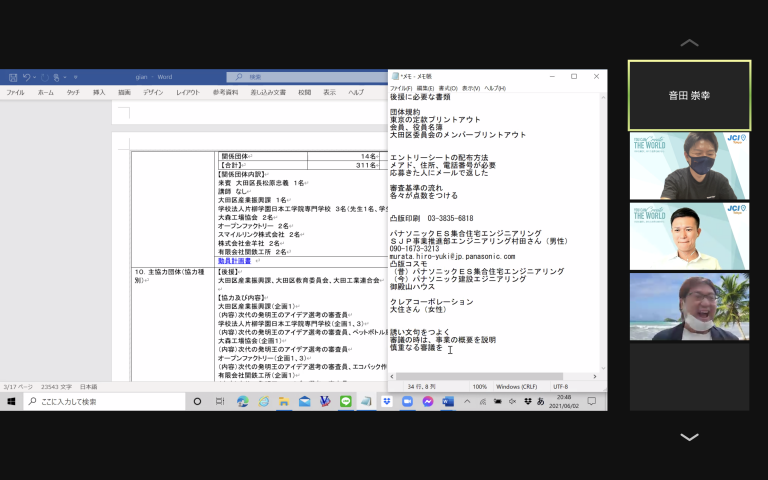Open Messenger from the taskbar
The width and height of the screenshot is (768, 480).
pos(427,401)
